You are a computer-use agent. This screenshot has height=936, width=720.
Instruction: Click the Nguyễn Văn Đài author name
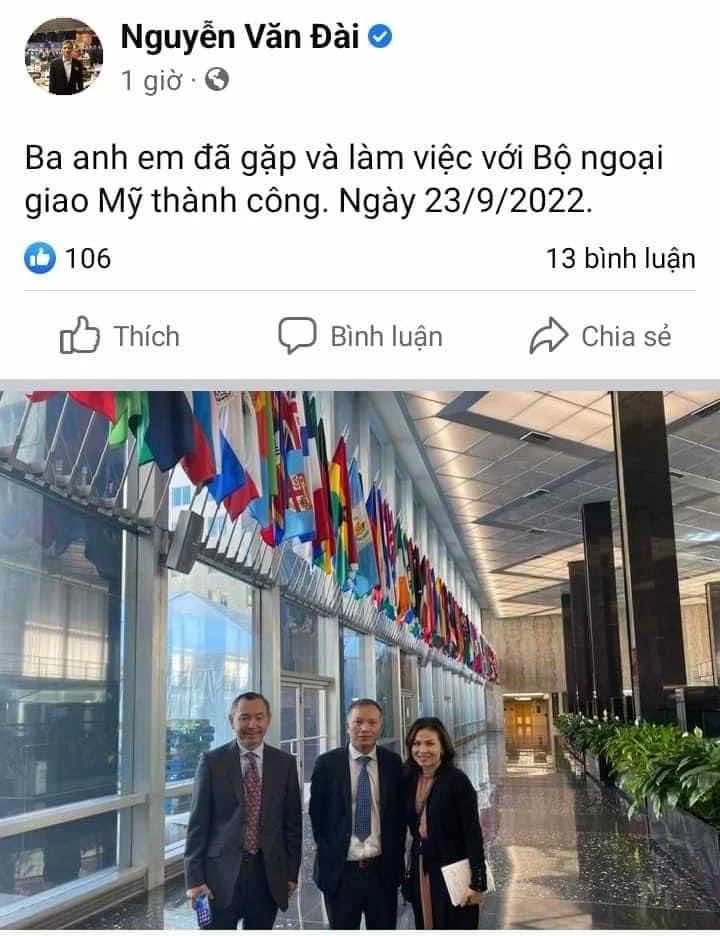point(240,37)
